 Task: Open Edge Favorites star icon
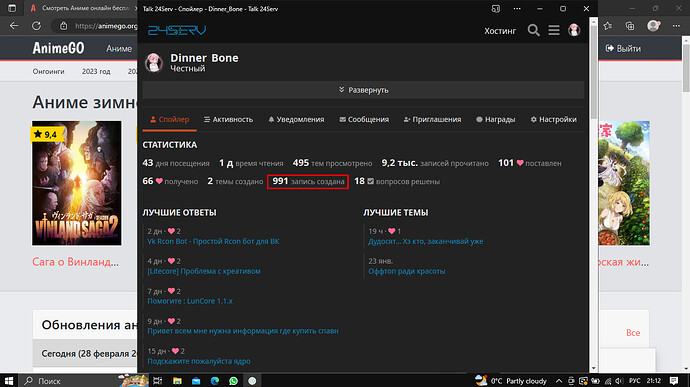coord(608,26)
